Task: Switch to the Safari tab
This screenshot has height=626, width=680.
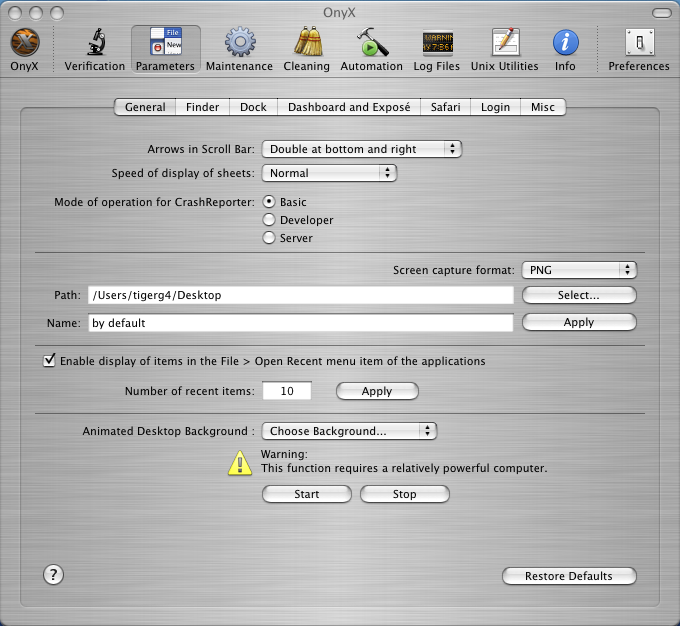Action: [x=445, y=107]
